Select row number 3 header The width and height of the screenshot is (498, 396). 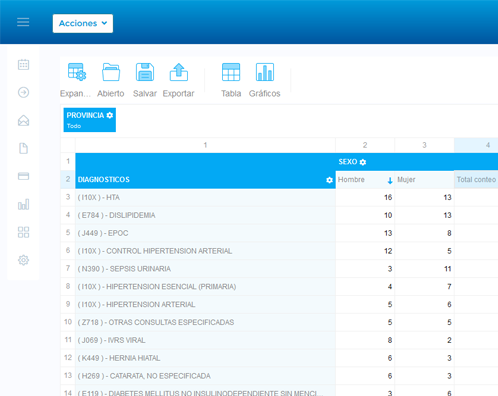(x=68, y=197)
